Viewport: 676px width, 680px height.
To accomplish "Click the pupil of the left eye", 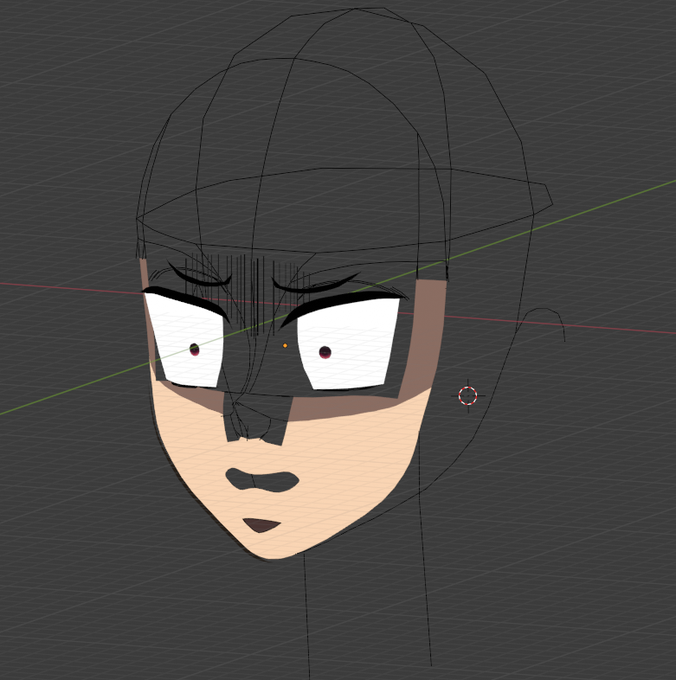I will click(194, 349).
